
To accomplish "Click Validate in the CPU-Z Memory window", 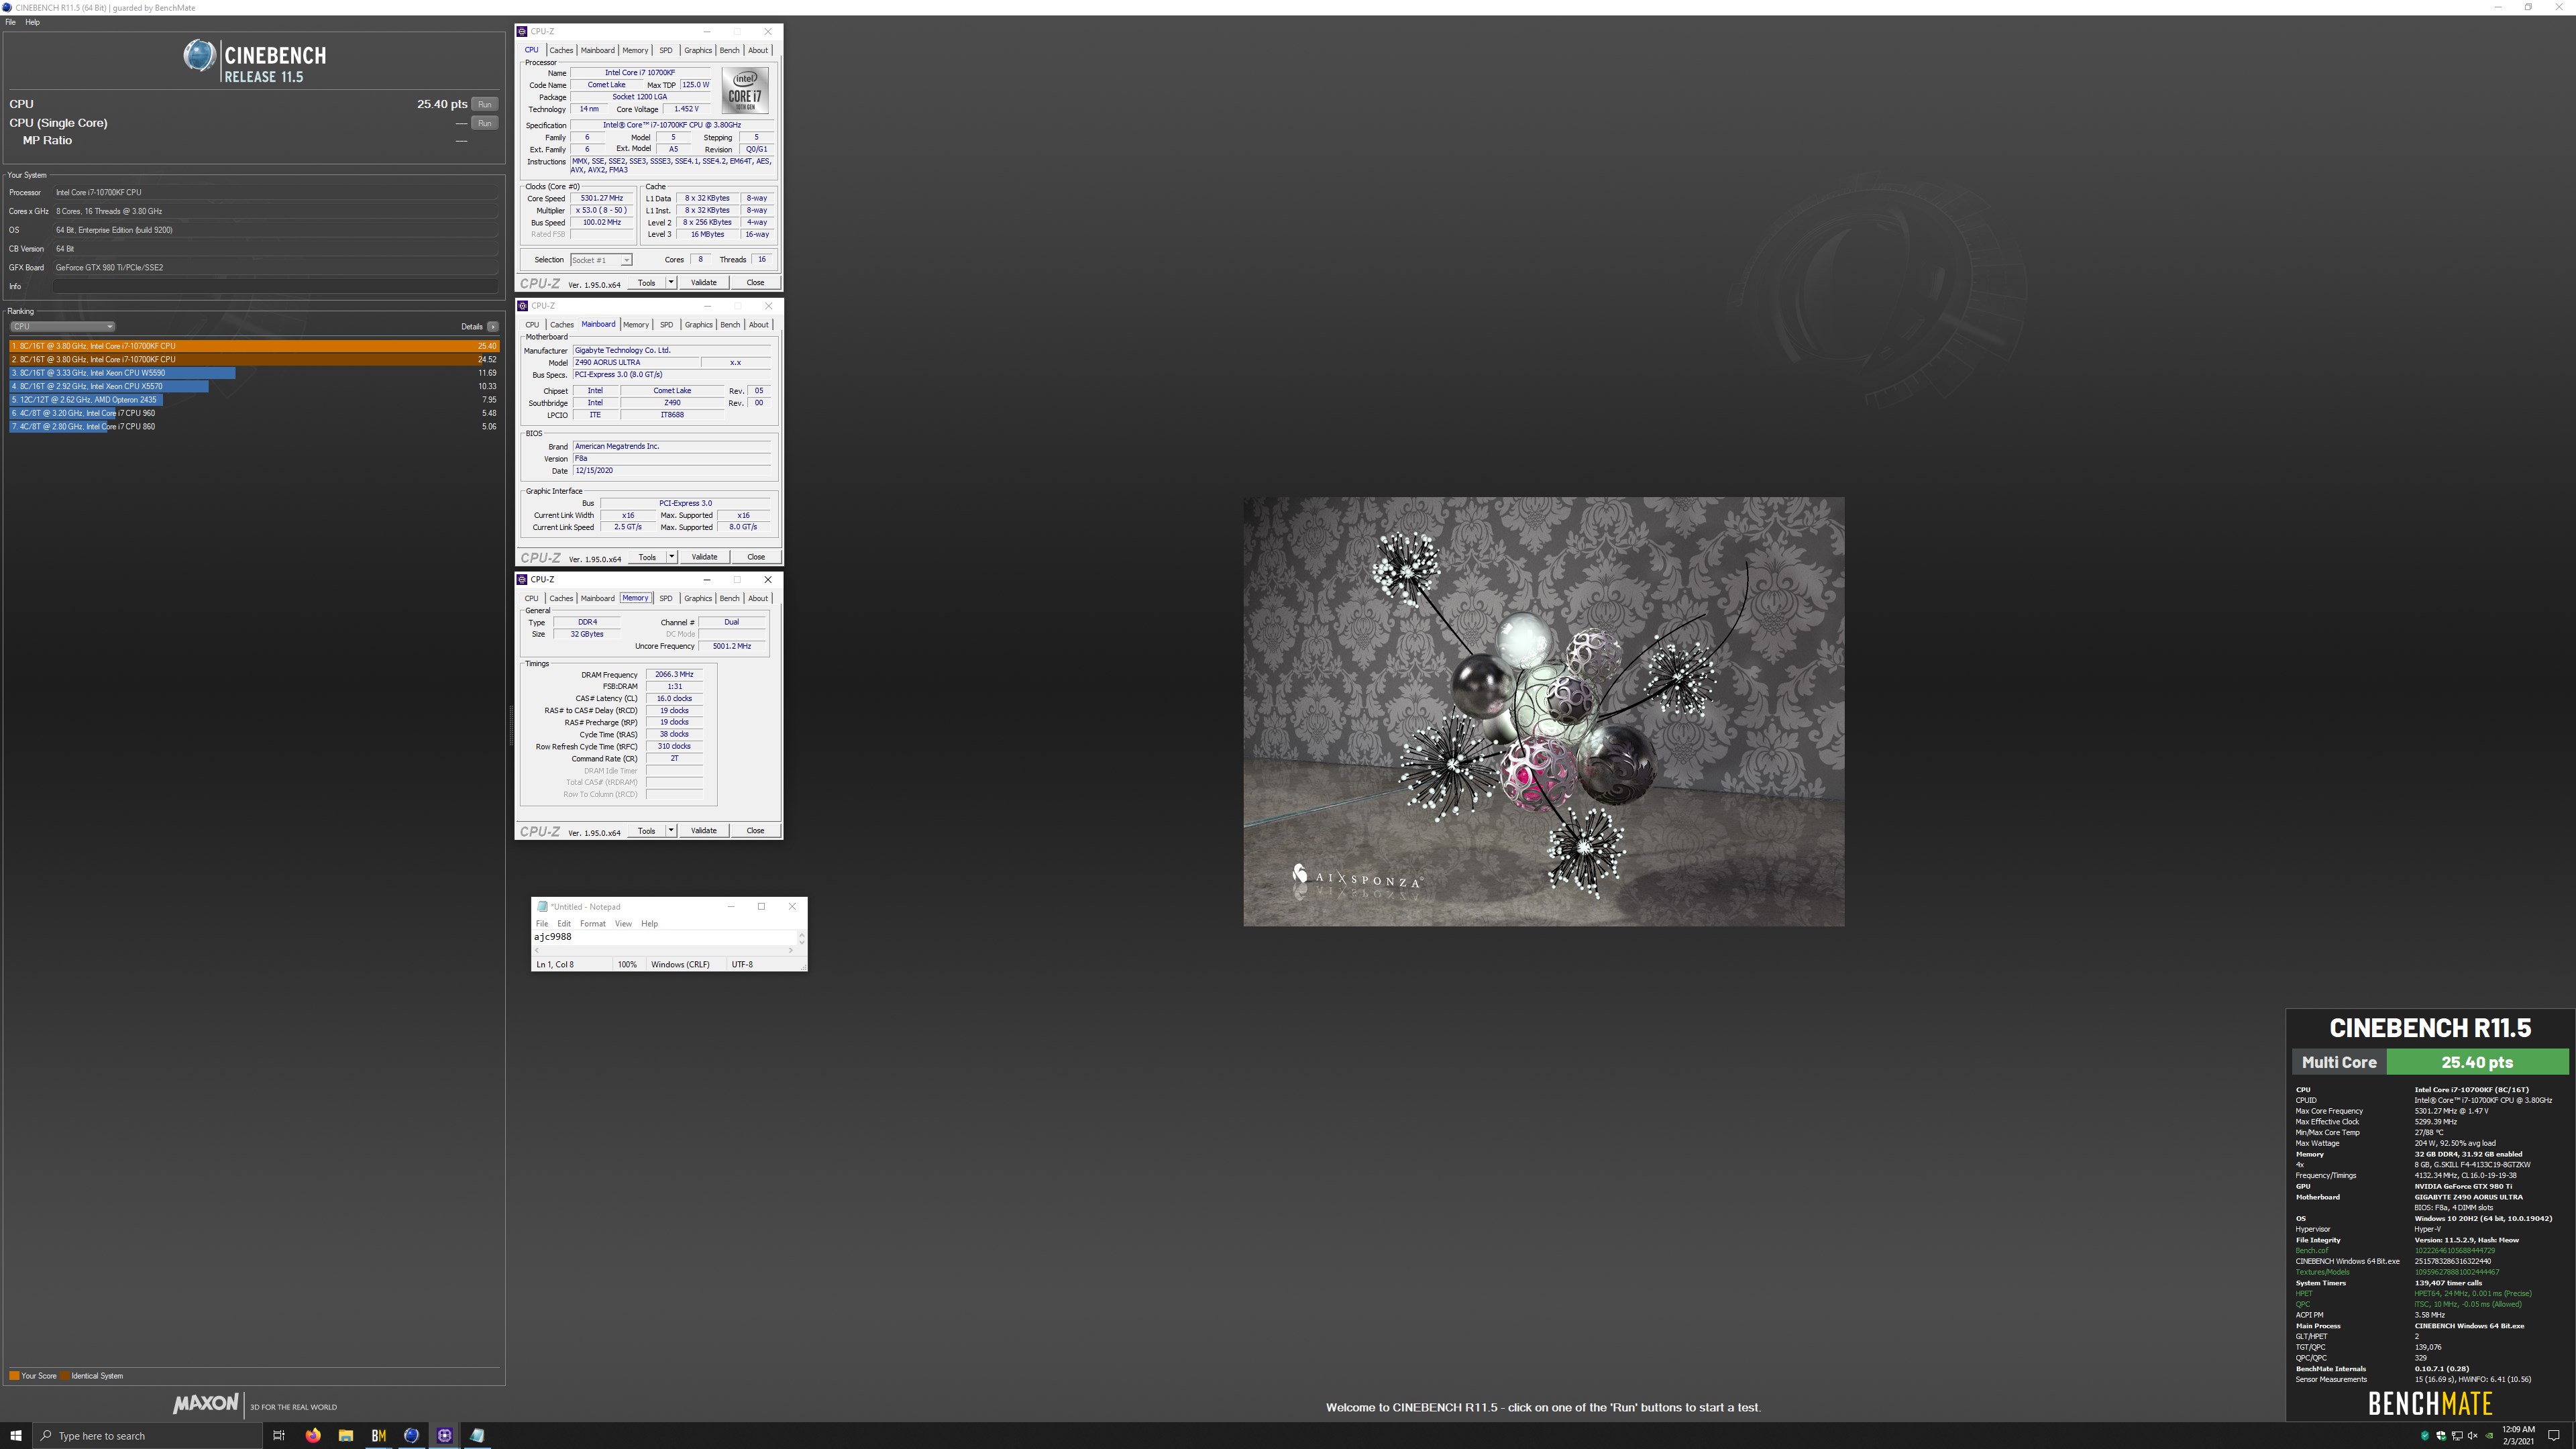I will (x=704, y=831).
